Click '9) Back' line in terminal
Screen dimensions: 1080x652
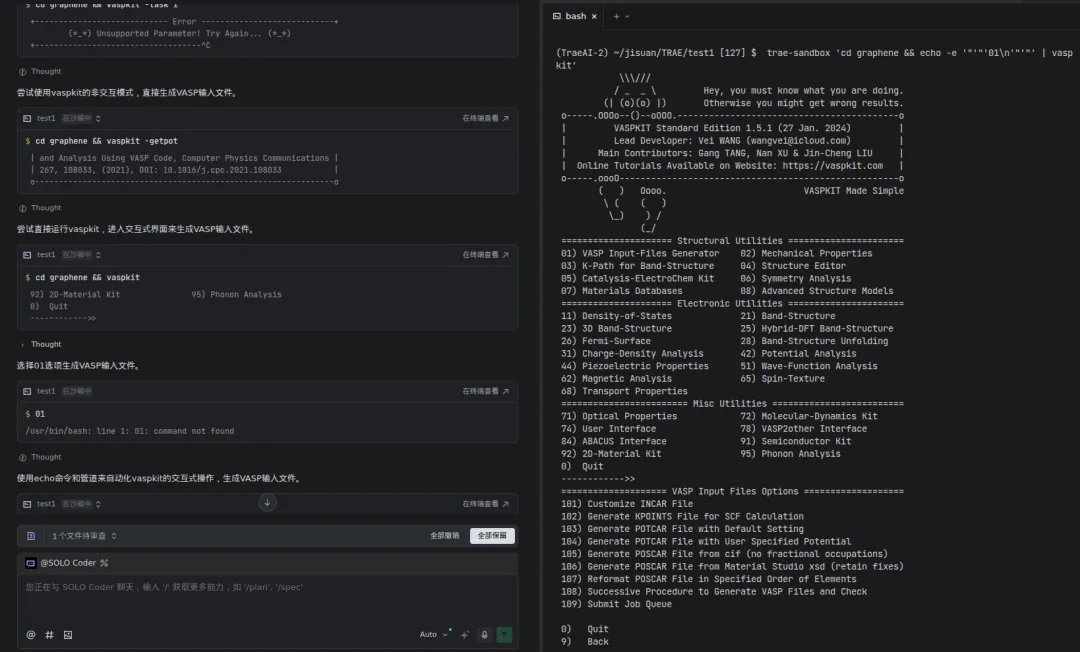[585, 642]
